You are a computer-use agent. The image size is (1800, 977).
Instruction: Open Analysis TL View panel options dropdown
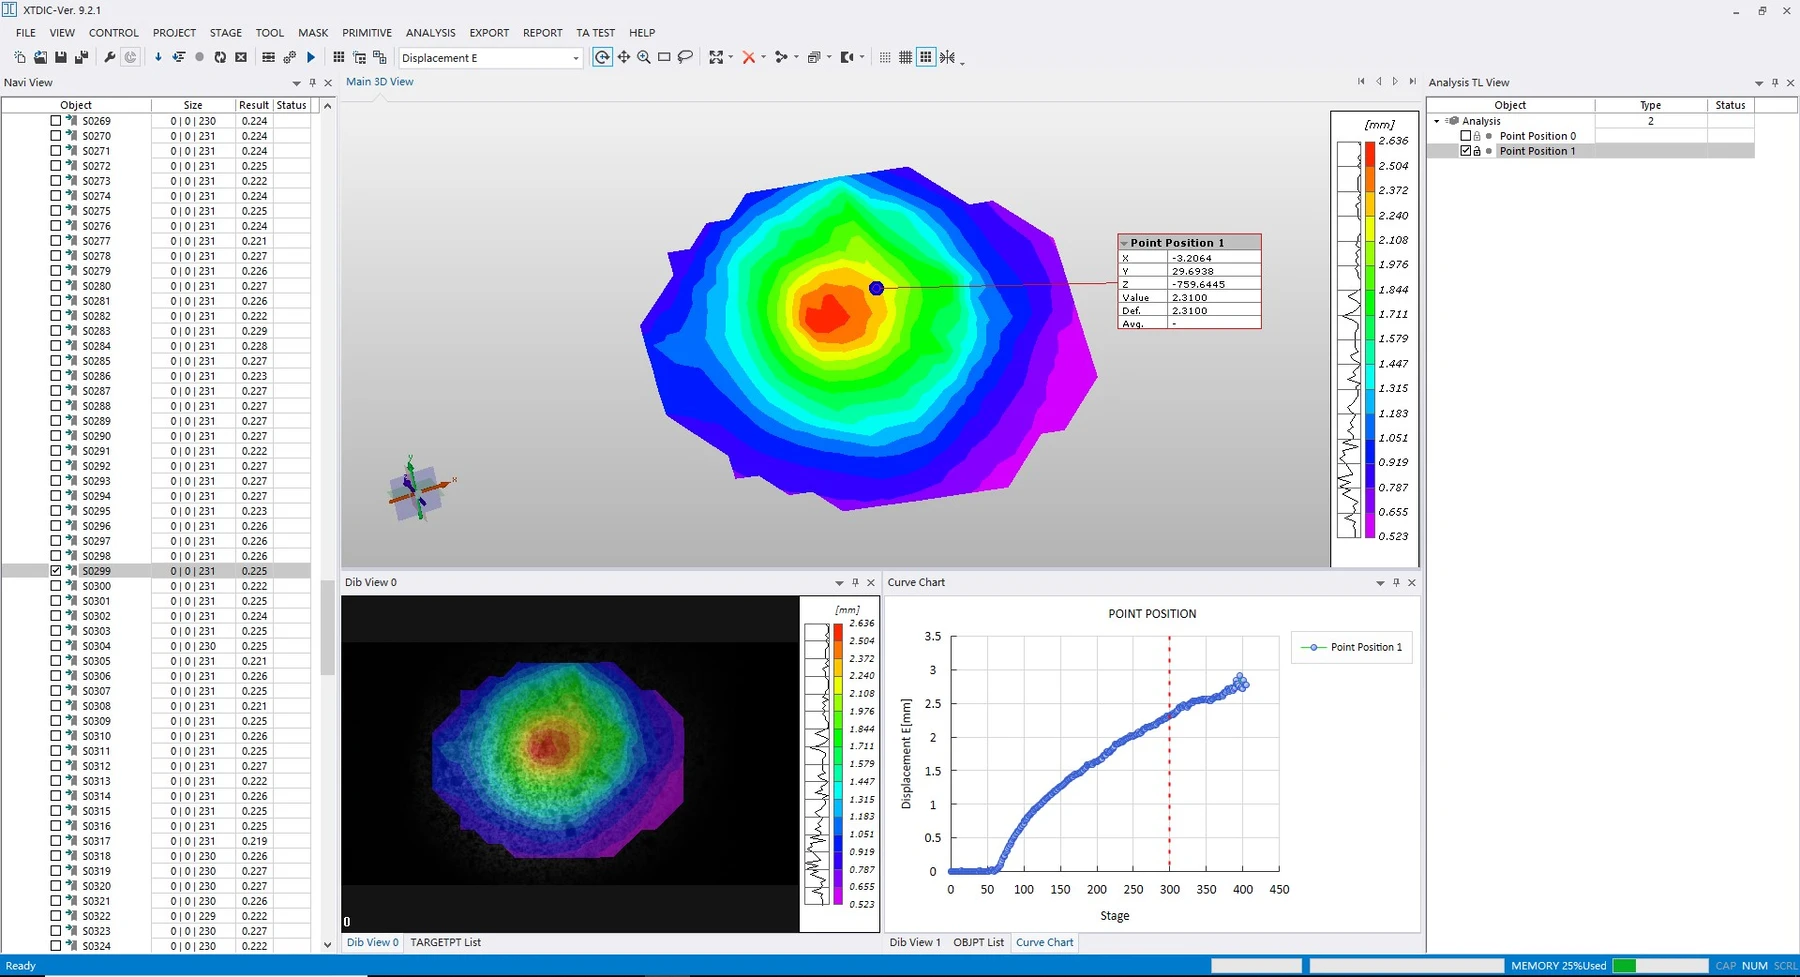[1759, 83]
